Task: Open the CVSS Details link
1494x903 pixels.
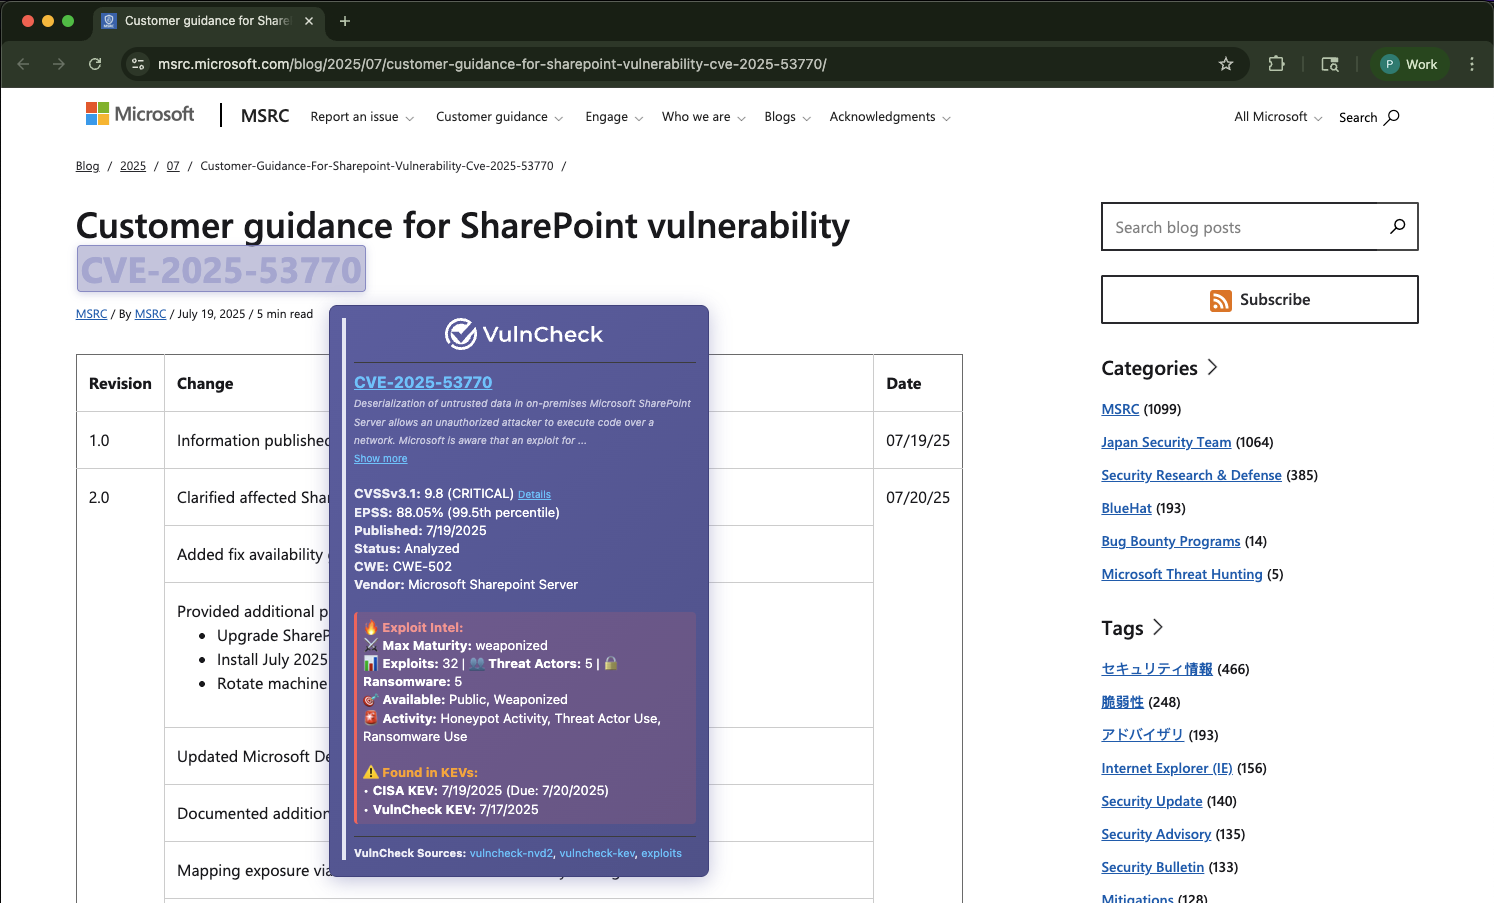Action: (x=534, y=495)
